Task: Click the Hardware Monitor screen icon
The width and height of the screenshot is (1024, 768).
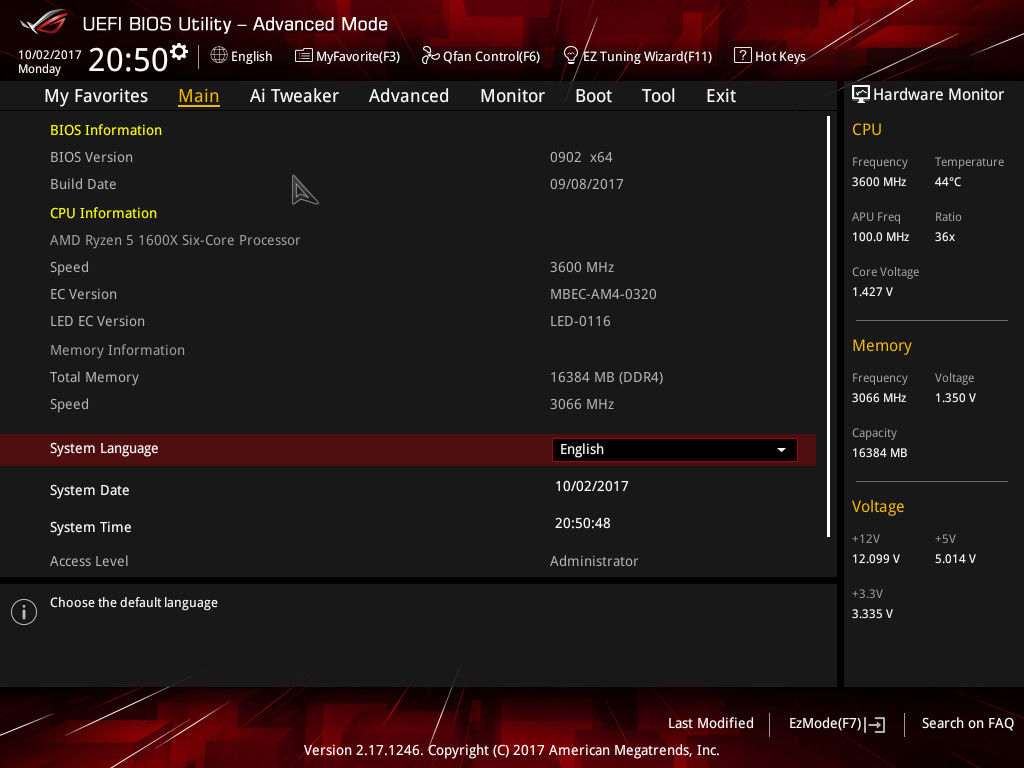Action: [x=861, y=95]
